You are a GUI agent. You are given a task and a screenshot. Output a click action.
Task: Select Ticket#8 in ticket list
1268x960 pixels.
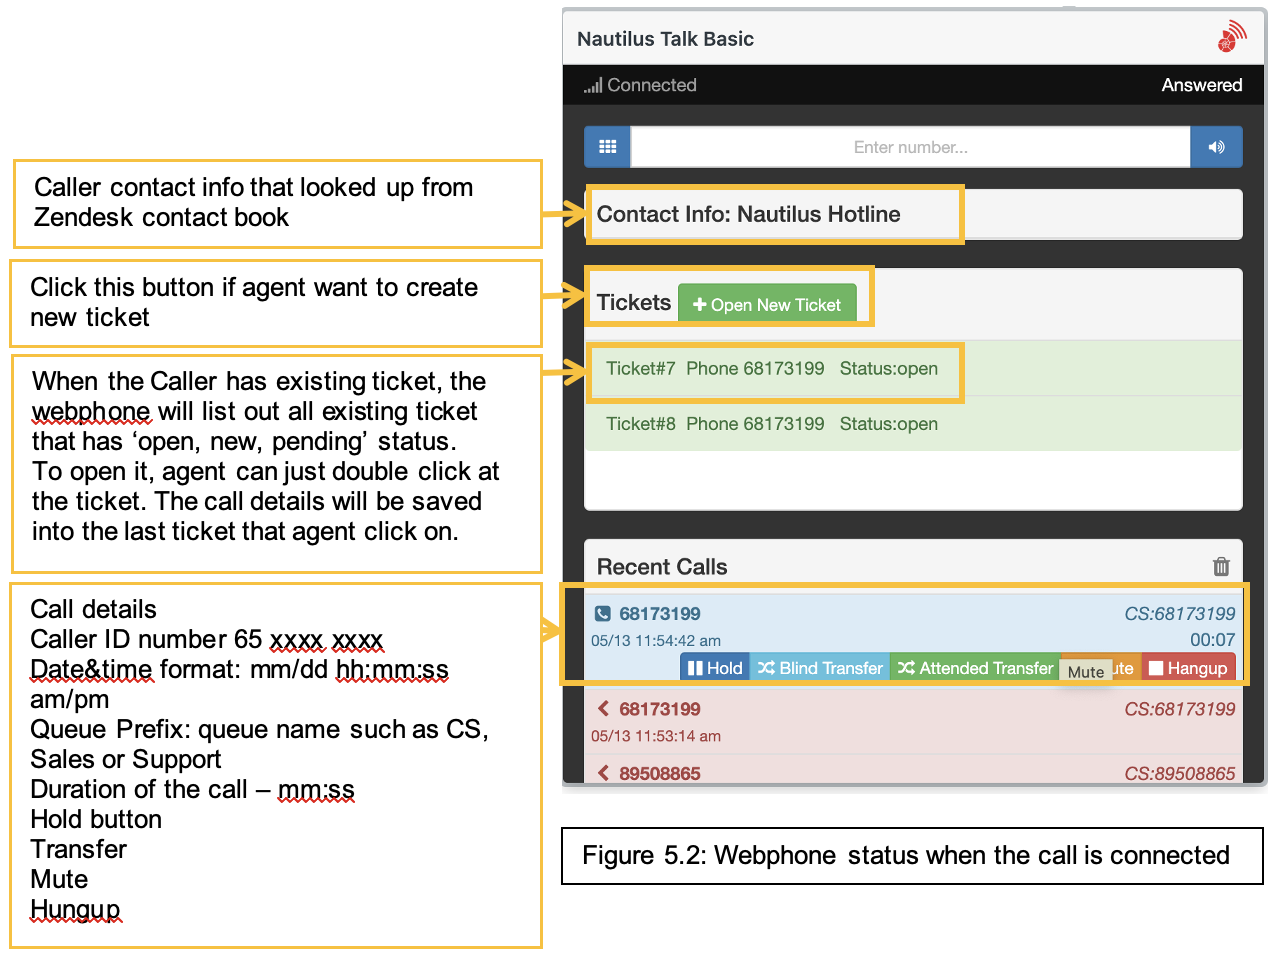click(x=913, y=424)
